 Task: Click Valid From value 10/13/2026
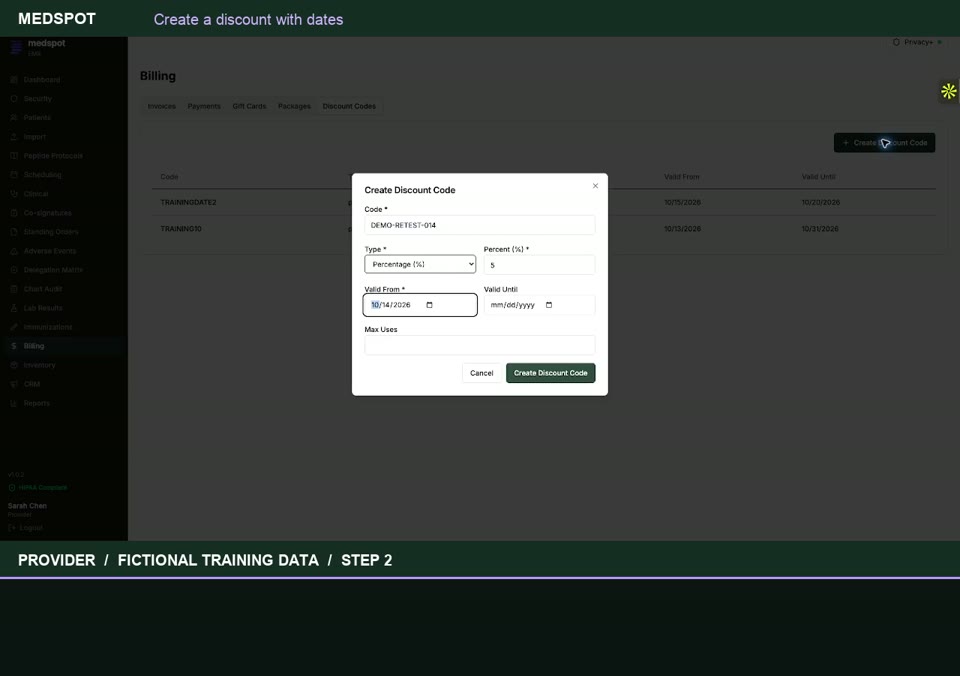[x=682, y=228]
